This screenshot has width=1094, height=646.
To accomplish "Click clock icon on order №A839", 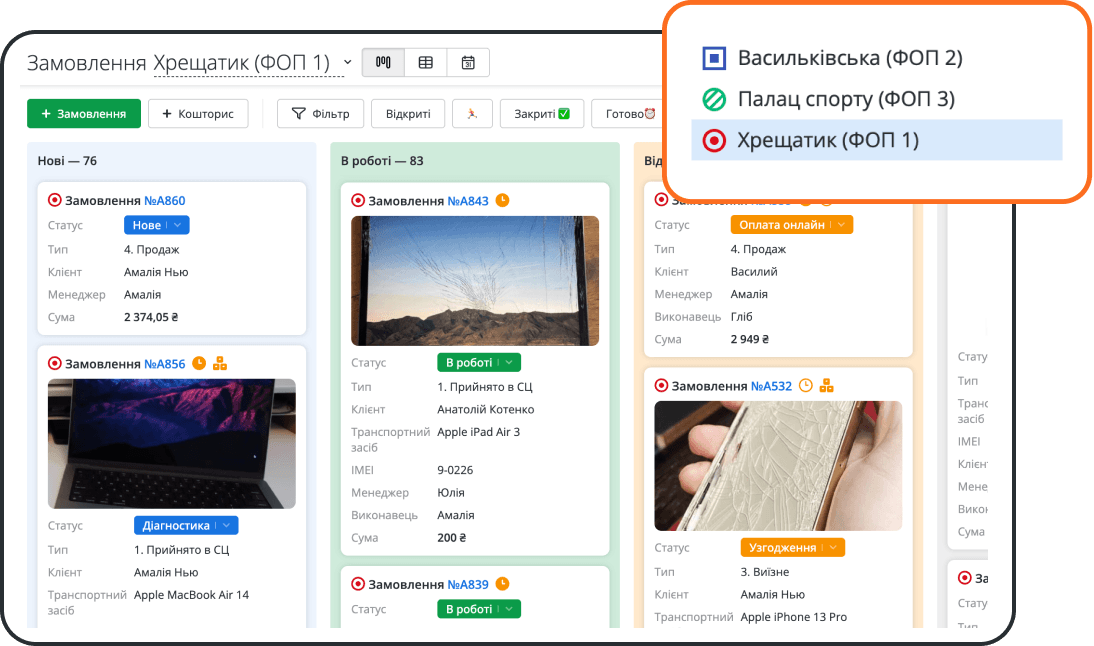I will click(503, 584).
